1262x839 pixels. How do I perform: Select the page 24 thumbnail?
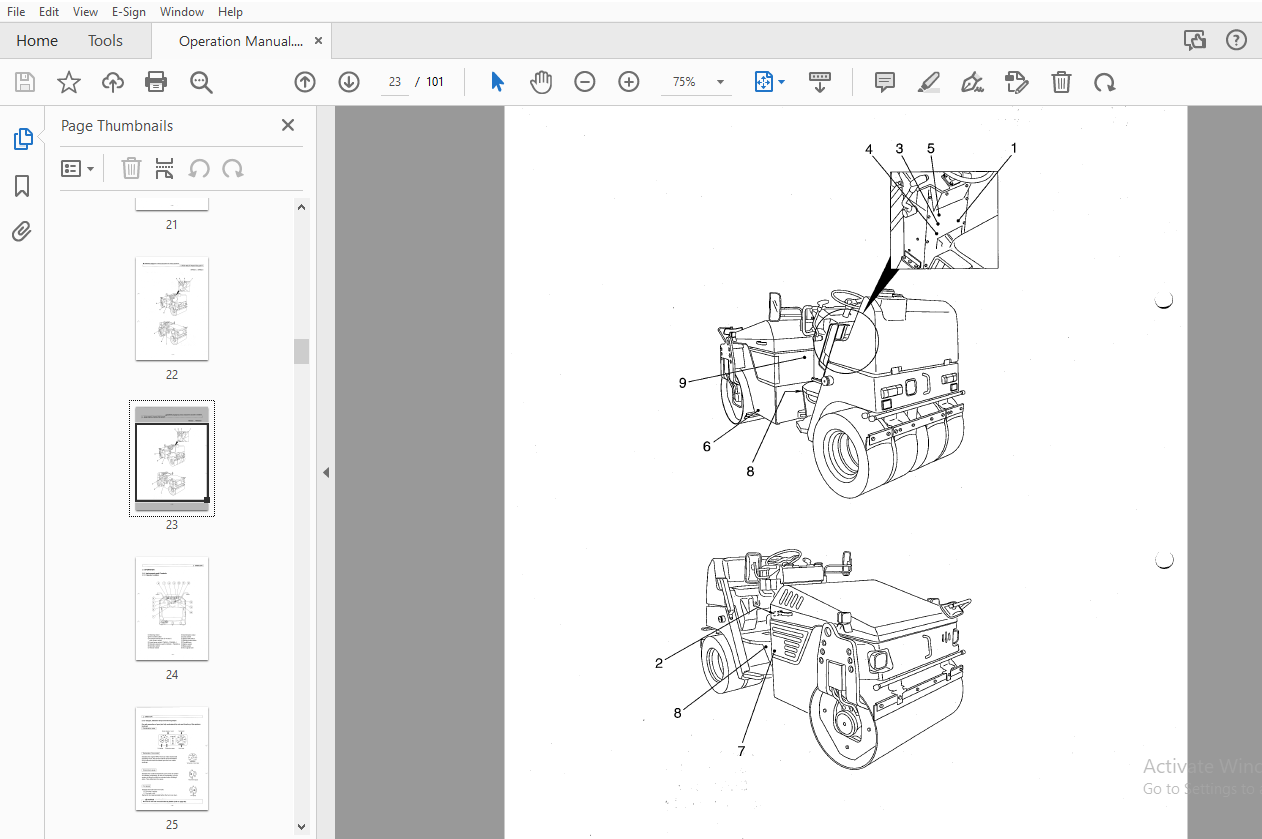[x=172, y=609]
